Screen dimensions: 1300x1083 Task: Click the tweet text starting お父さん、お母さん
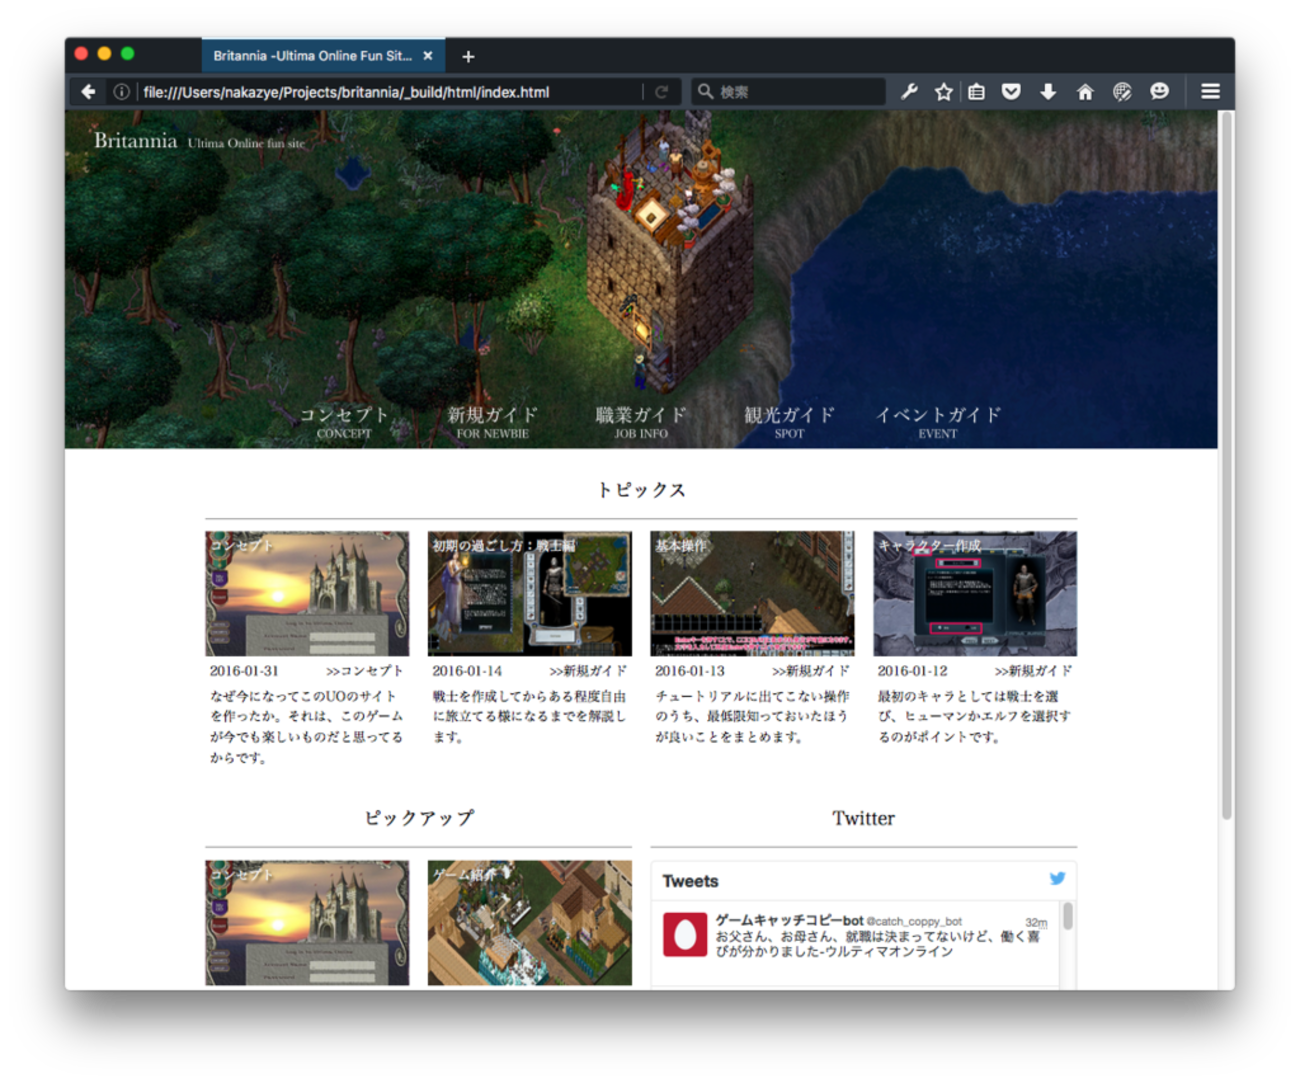pos(877,944)
